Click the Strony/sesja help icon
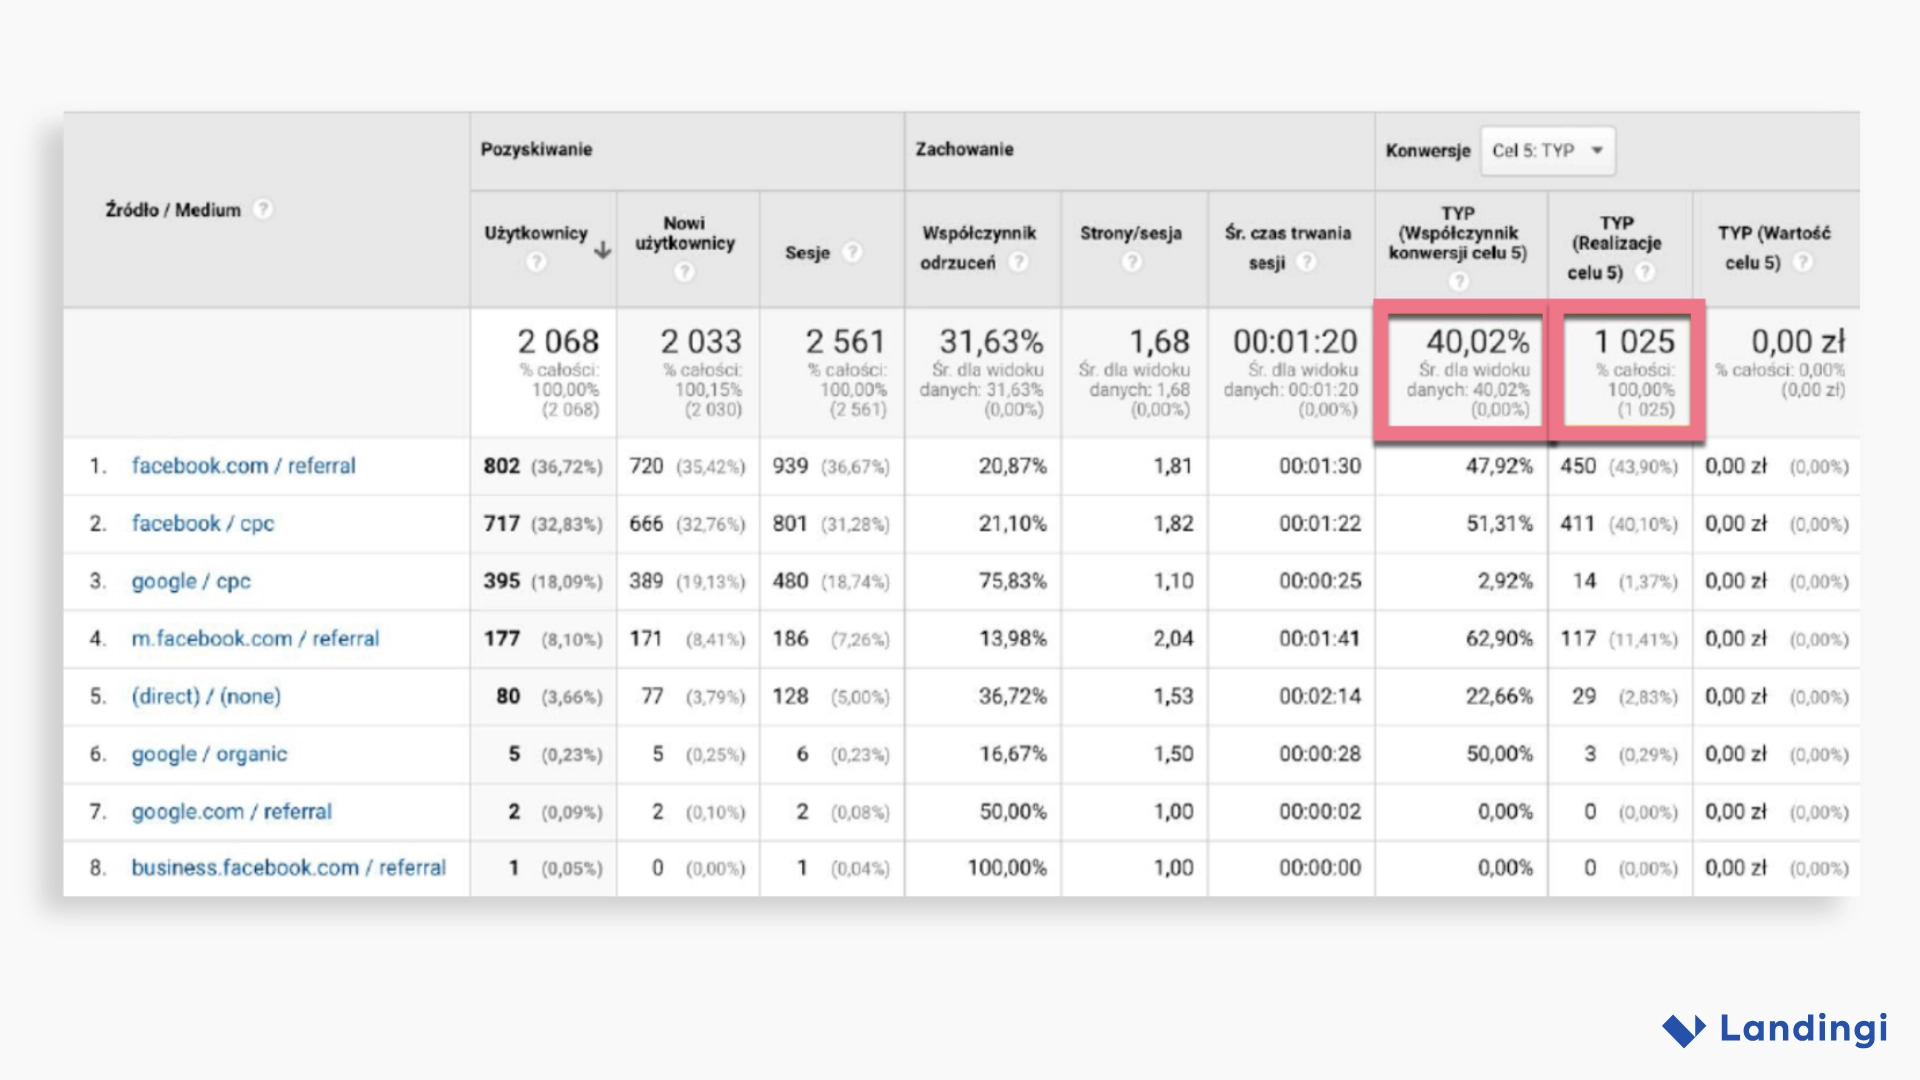The width and height of the screenshot is (1920, 1080). [1133, 262]
